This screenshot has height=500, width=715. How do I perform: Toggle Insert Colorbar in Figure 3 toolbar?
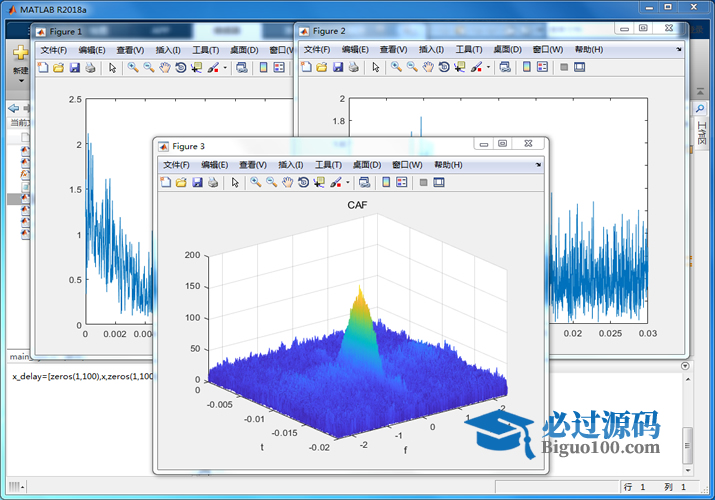coord(385,183)
